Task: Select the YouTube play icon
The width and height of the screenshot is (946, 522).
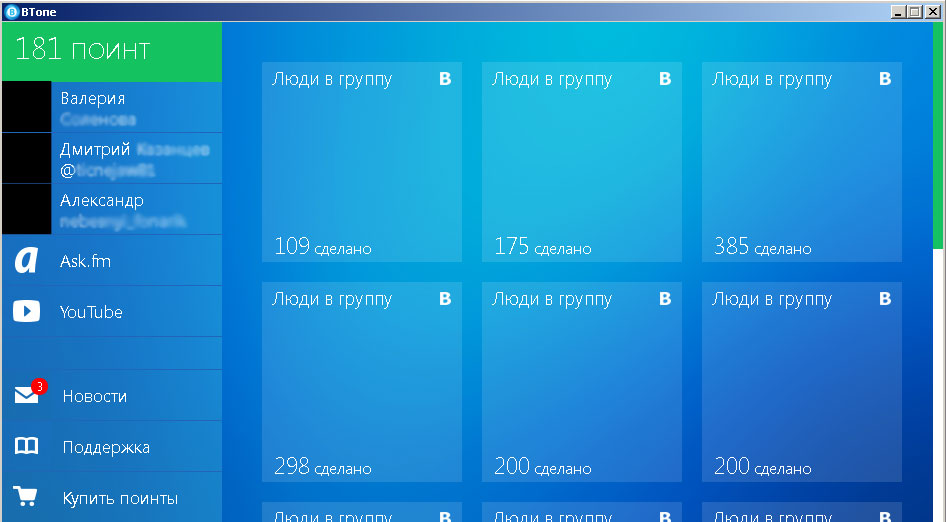Action: tap(27, 311)
